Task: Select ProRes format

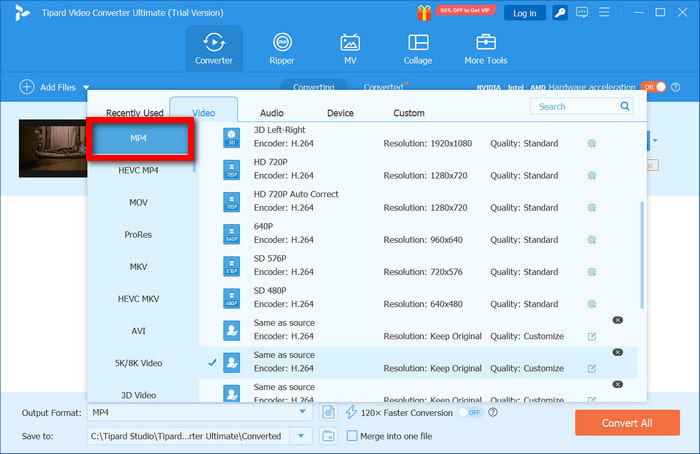Action: (138, 234)
